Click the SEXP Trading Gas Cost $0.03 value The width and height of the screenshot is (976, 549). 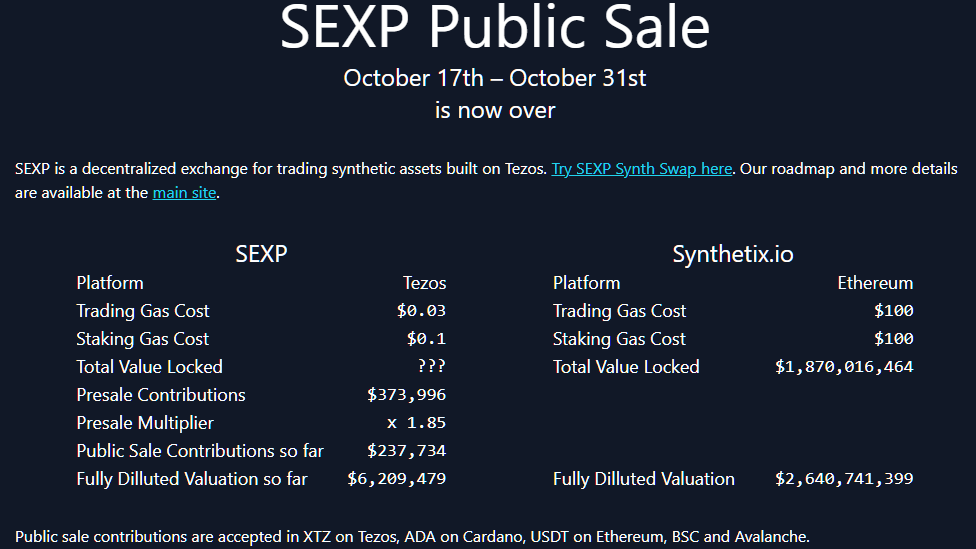point(421,311)
